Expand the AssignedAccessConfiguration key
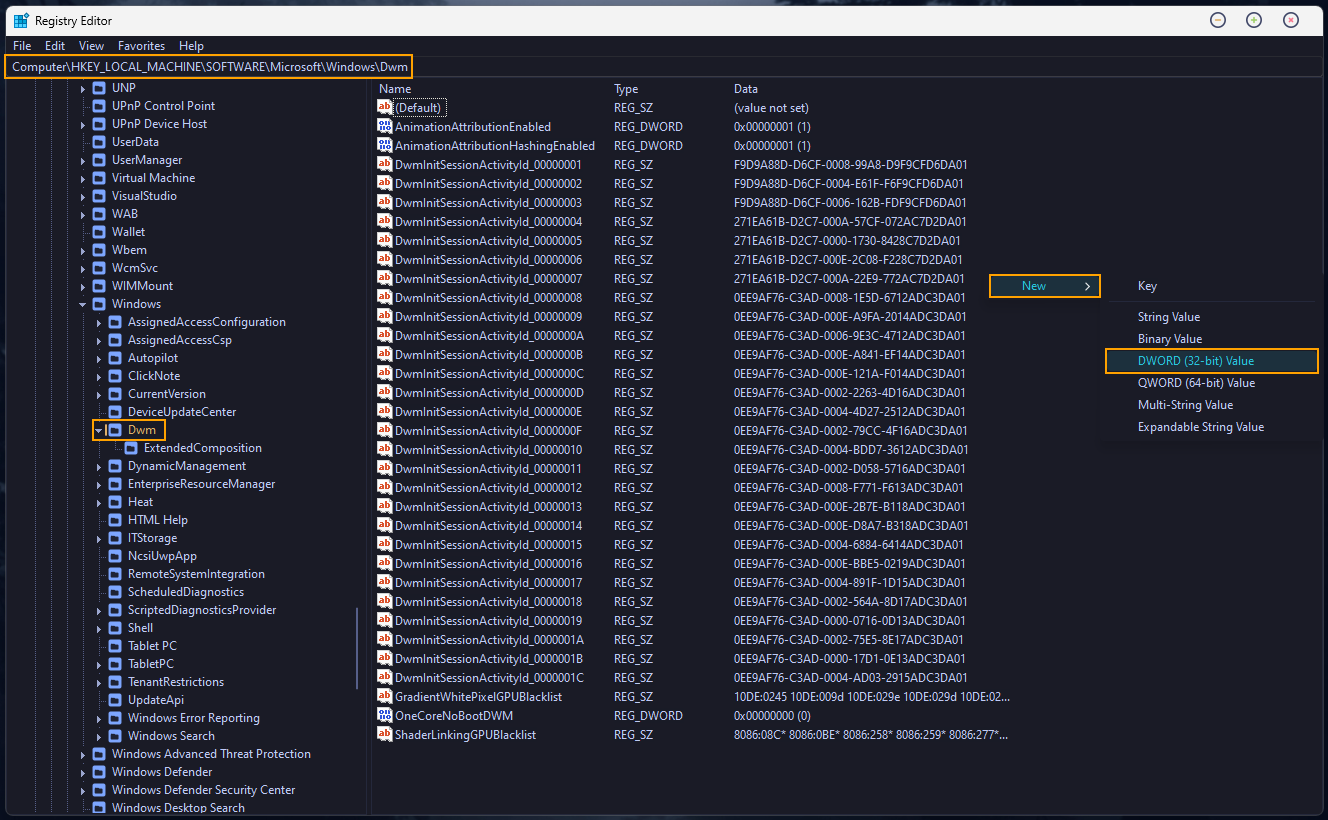This screenshot has height=820, width=1328. [99, 322]
